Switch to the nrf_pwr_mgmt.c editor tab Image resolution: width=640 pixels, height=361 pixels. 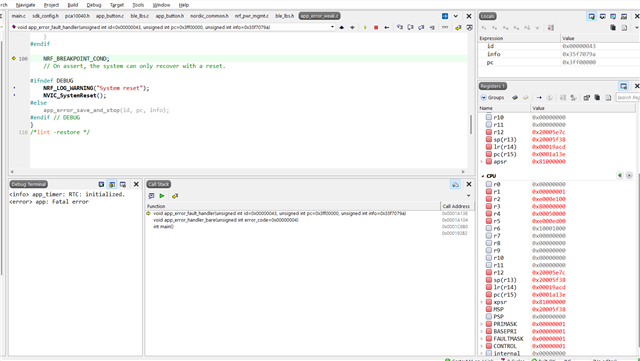[x=252, y=16]
